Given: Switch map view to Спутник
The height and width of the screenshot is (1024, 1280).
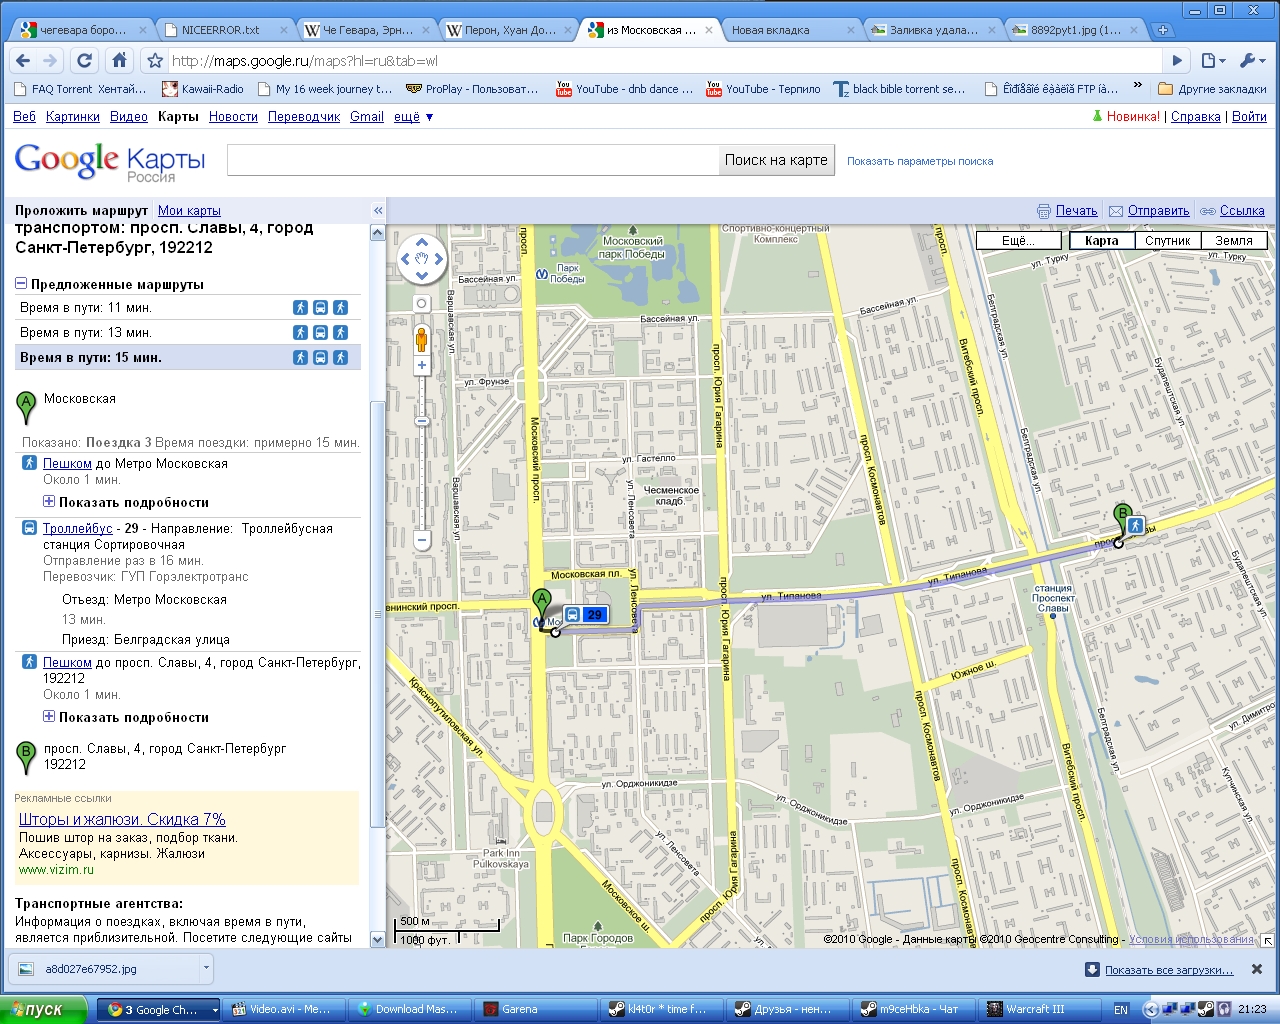Looking at the screenshot, I should [x=1168, y=240].
